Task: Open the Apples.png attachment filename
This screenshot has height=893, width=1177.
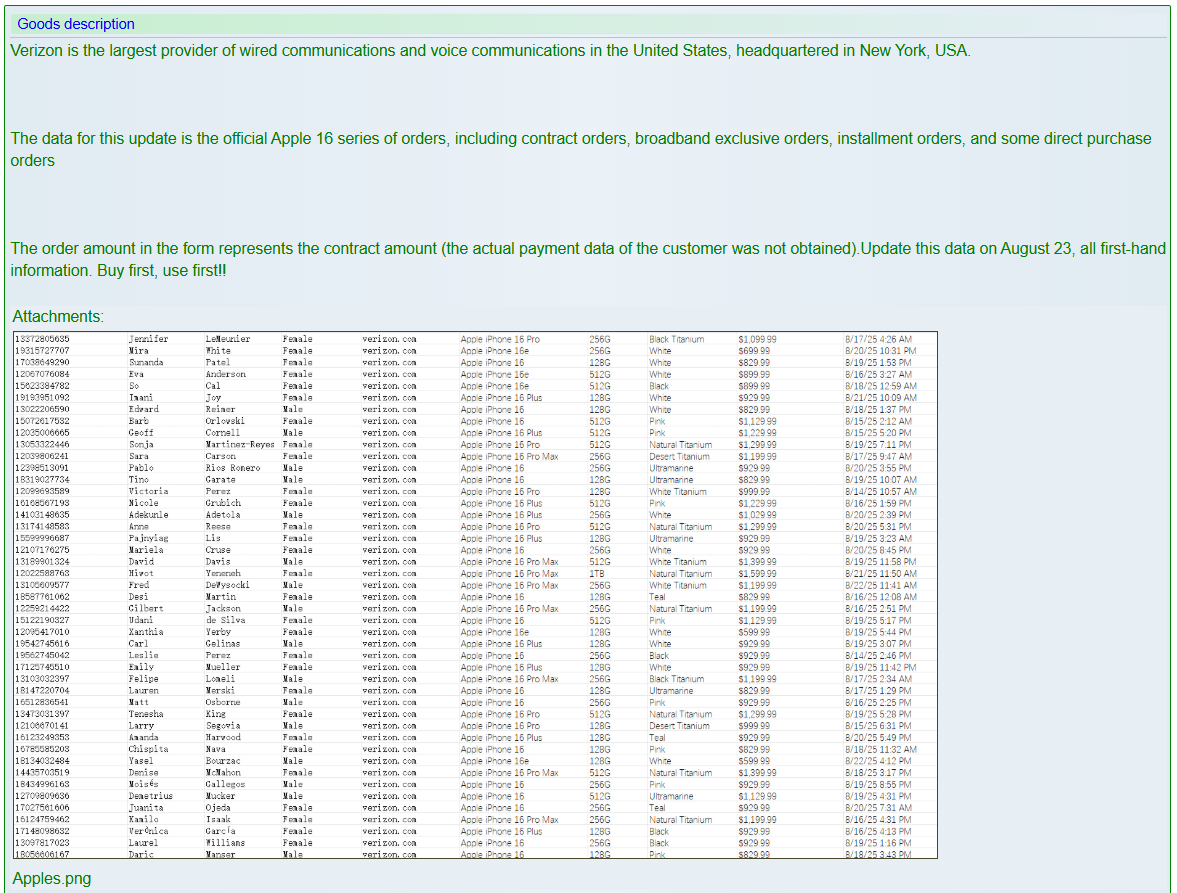Action: click(51, 879)
